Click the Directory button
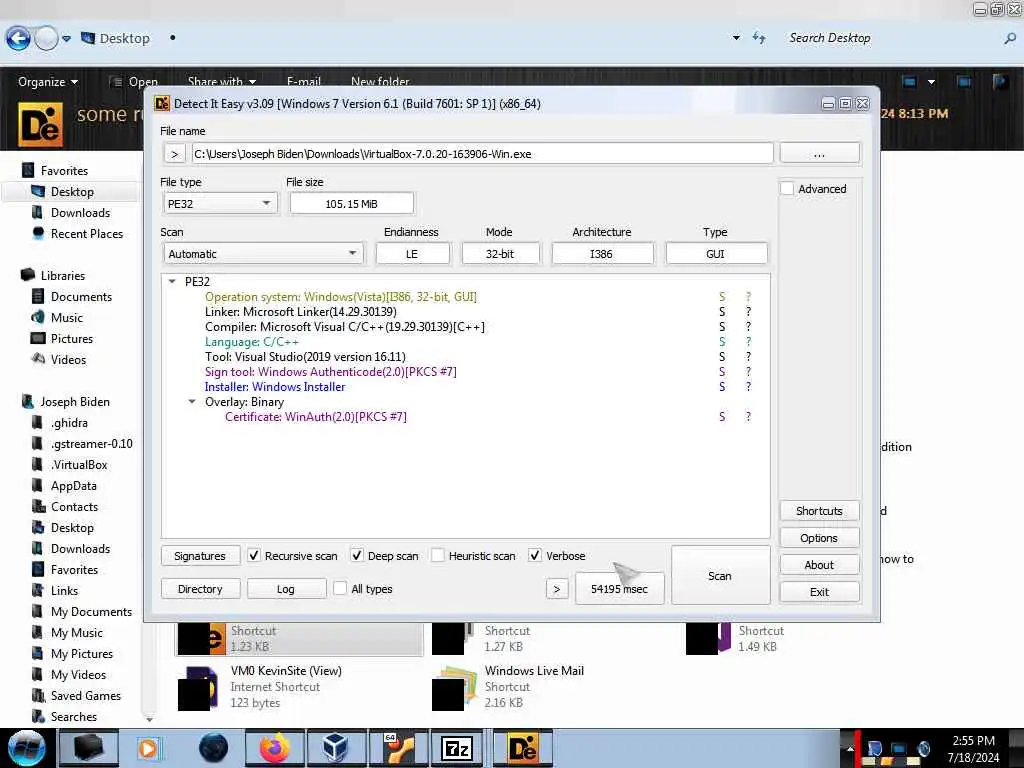Screen dimensions: 1024x768 pos(200,588)
